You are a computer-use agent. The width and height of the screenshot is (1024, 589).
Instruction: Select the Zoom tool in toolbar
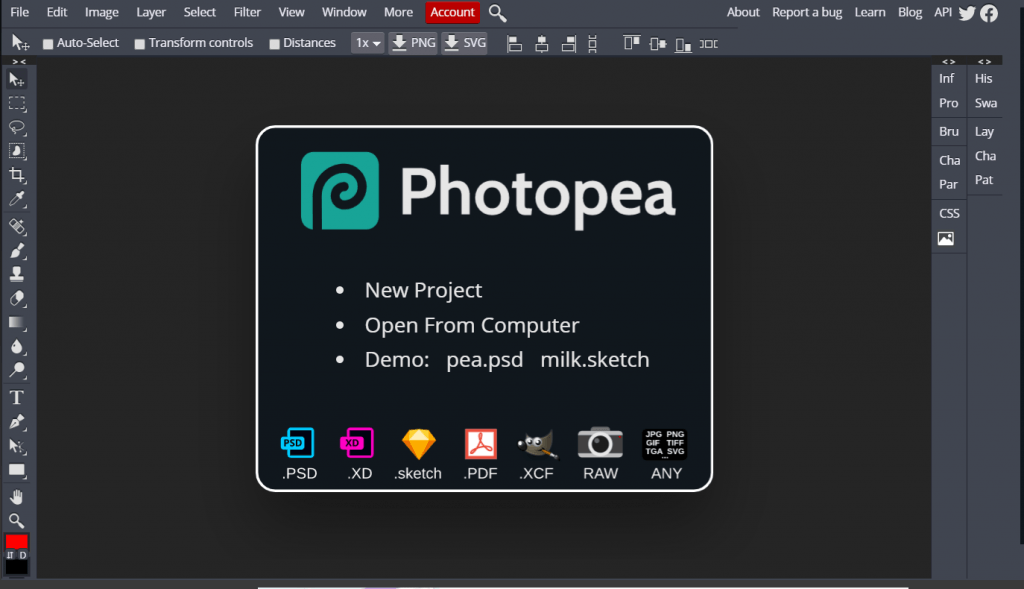pyautogui.click(x=17, y=520)
